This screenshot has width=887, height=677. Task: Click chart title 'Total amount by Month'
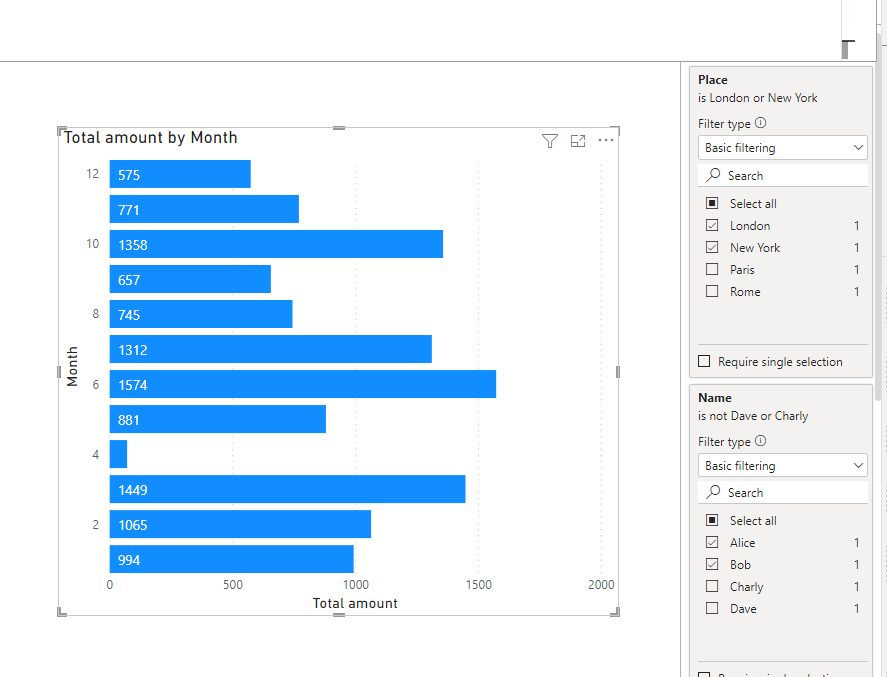coord(150,137)
